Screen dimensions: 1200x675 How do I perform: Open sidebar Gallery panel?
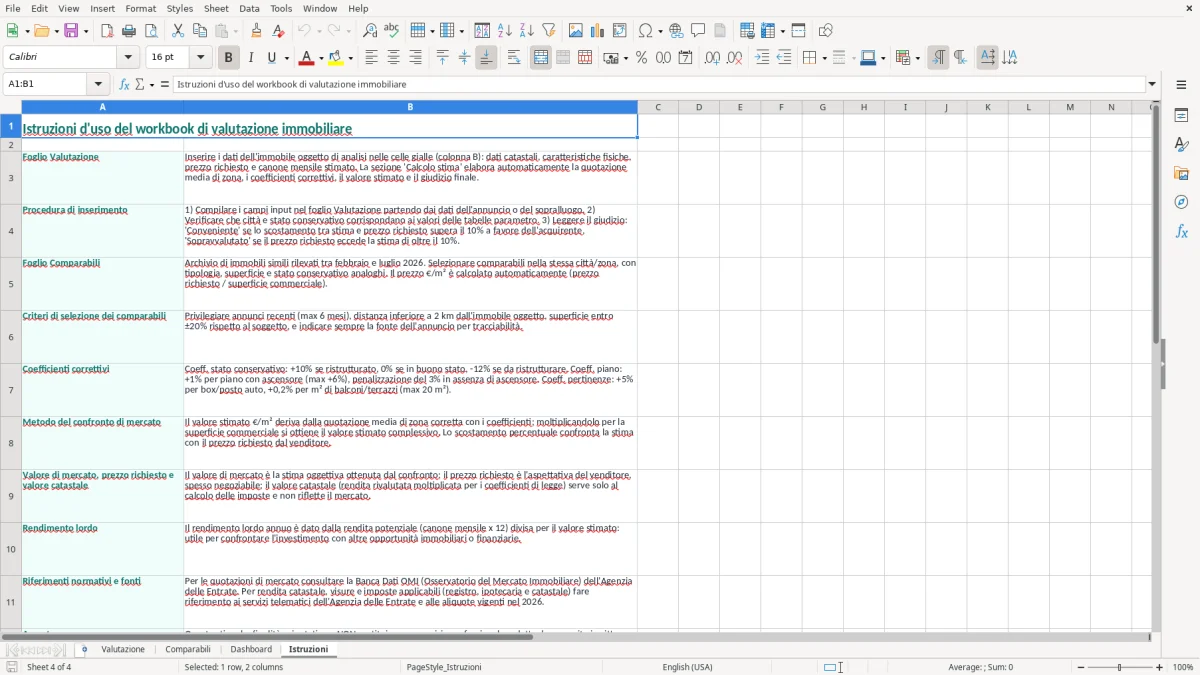pyautogui.click(x=1181, y=173)
